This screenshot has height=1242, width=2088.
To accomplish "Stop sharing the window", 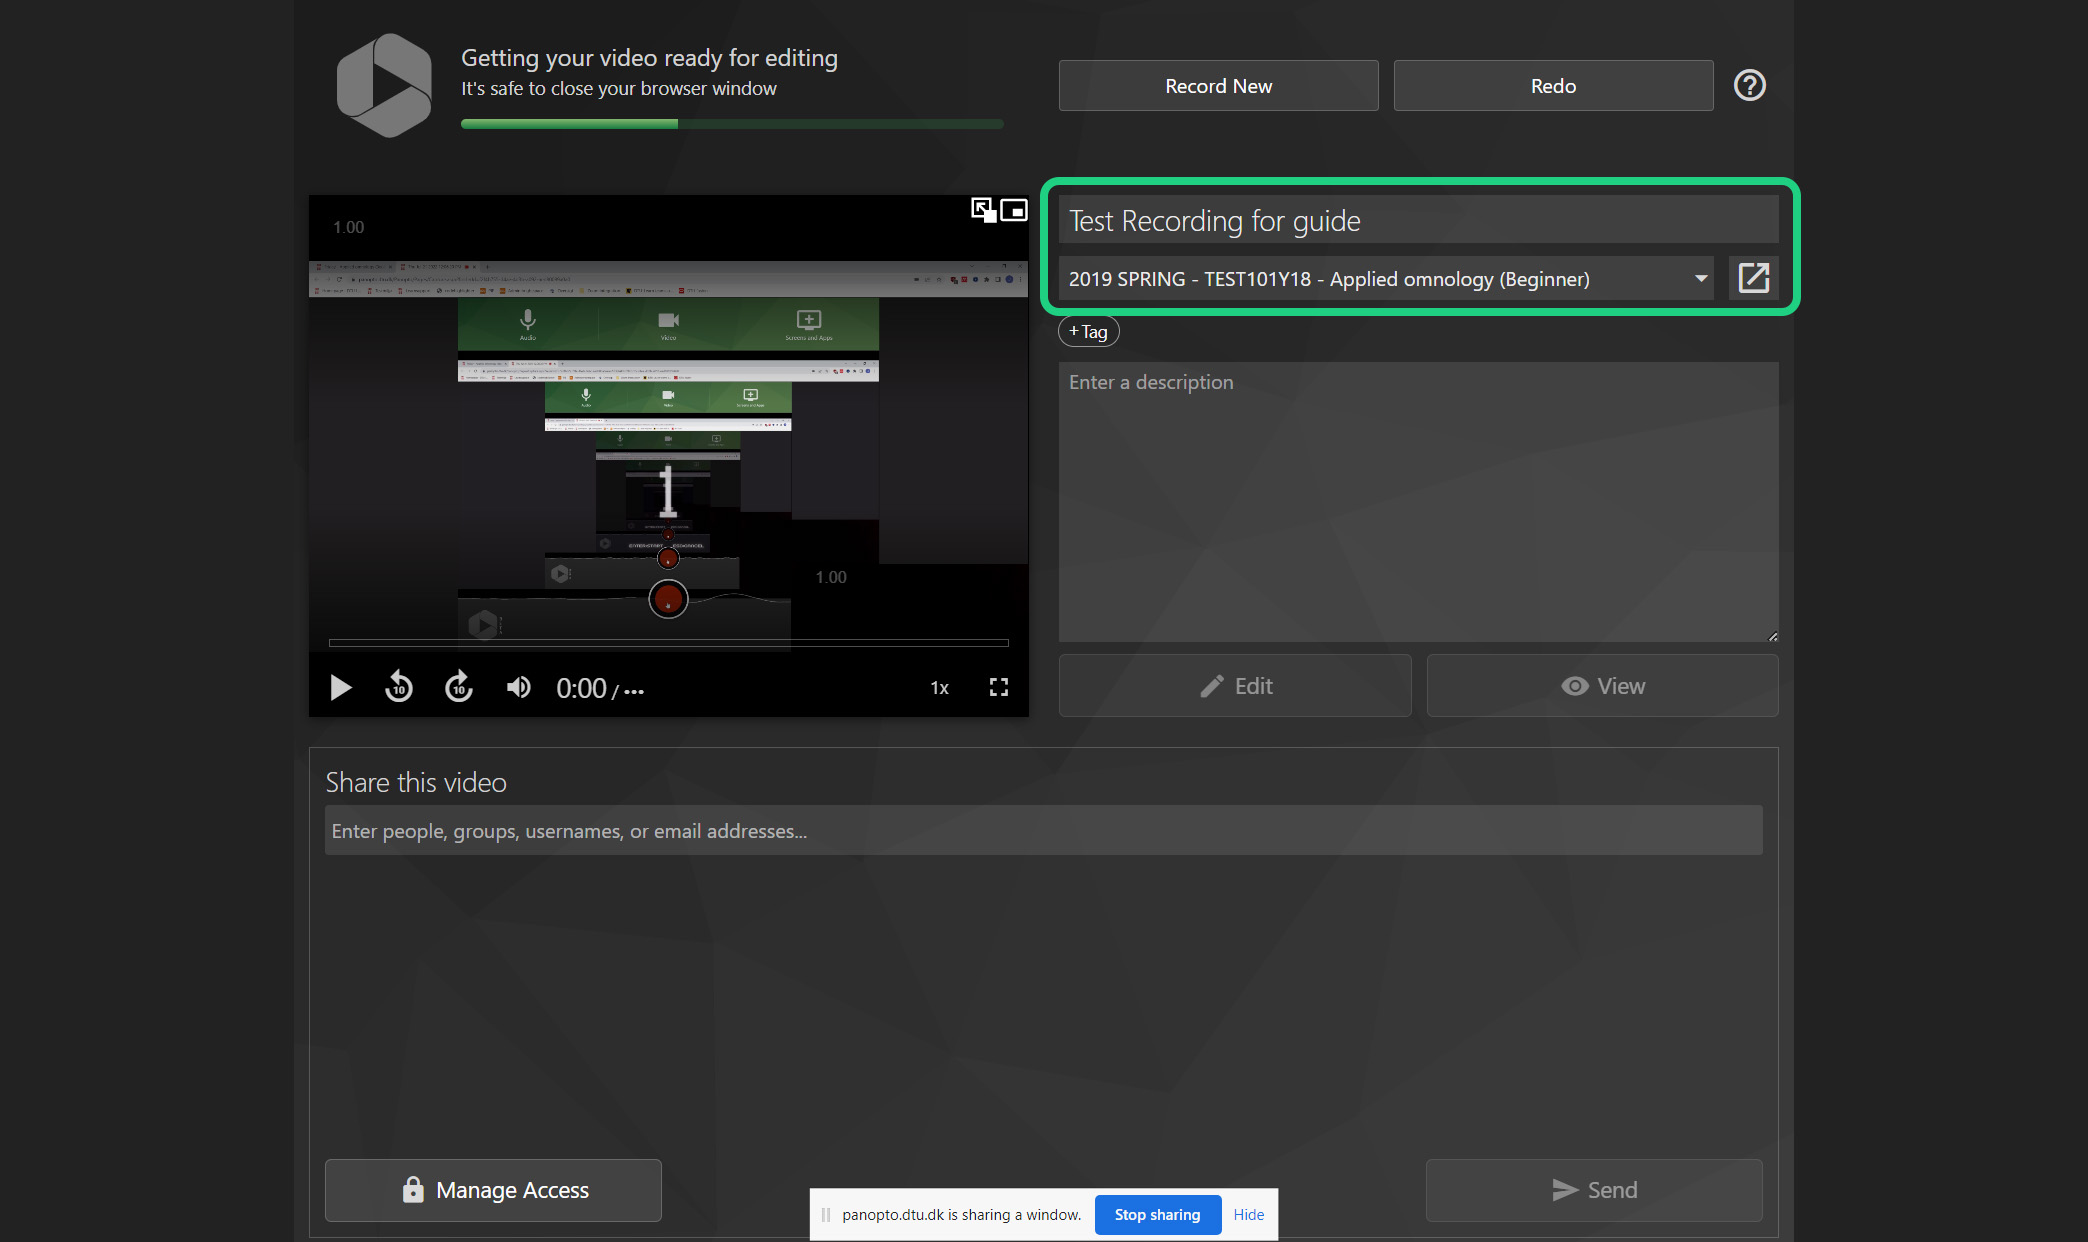I will click(x=1157, y=1214).
